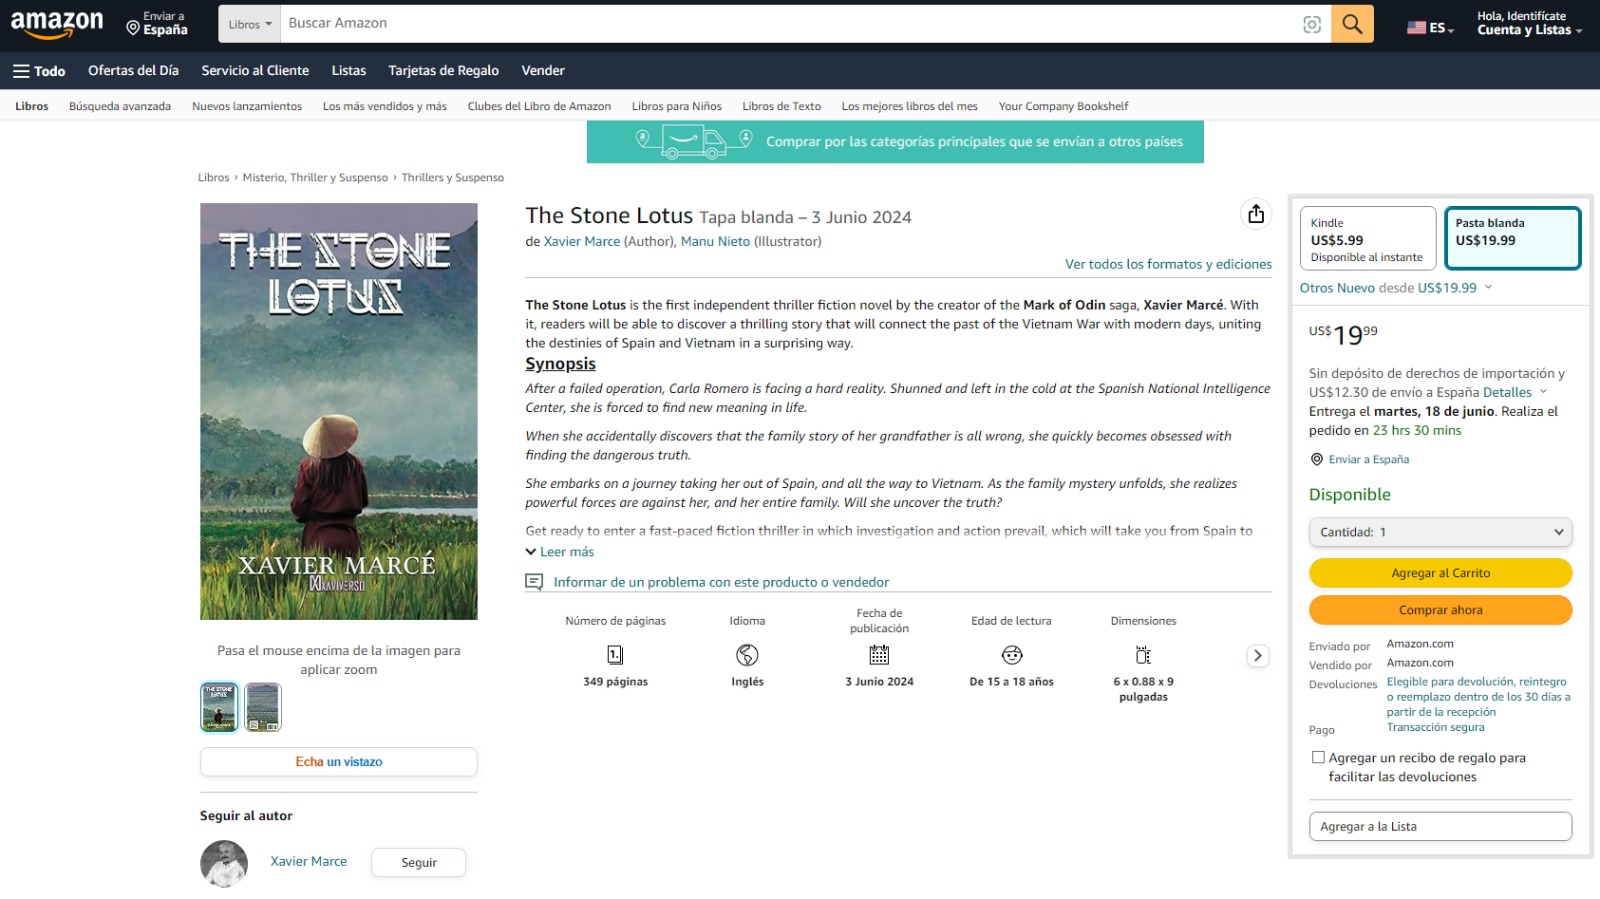This screenshot has height=899, width=1600.
Task: Open the Cantidad quantity dropdown
Action: (1440, 532)
